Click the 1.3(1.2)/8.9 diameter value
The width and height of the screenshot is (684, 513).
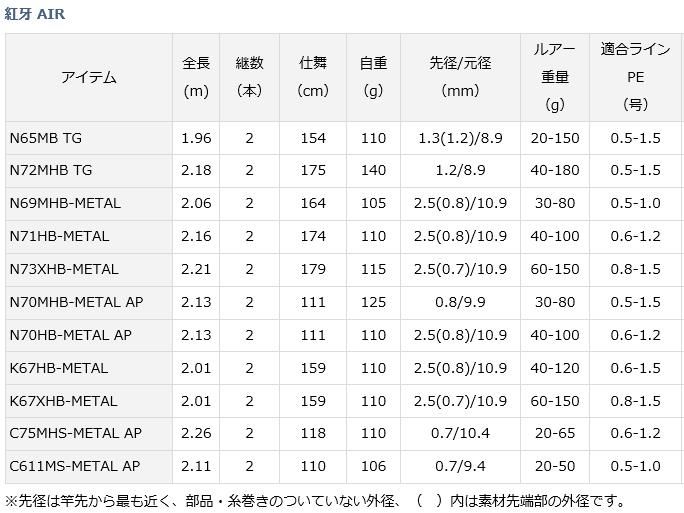click(x=460, y=138)
